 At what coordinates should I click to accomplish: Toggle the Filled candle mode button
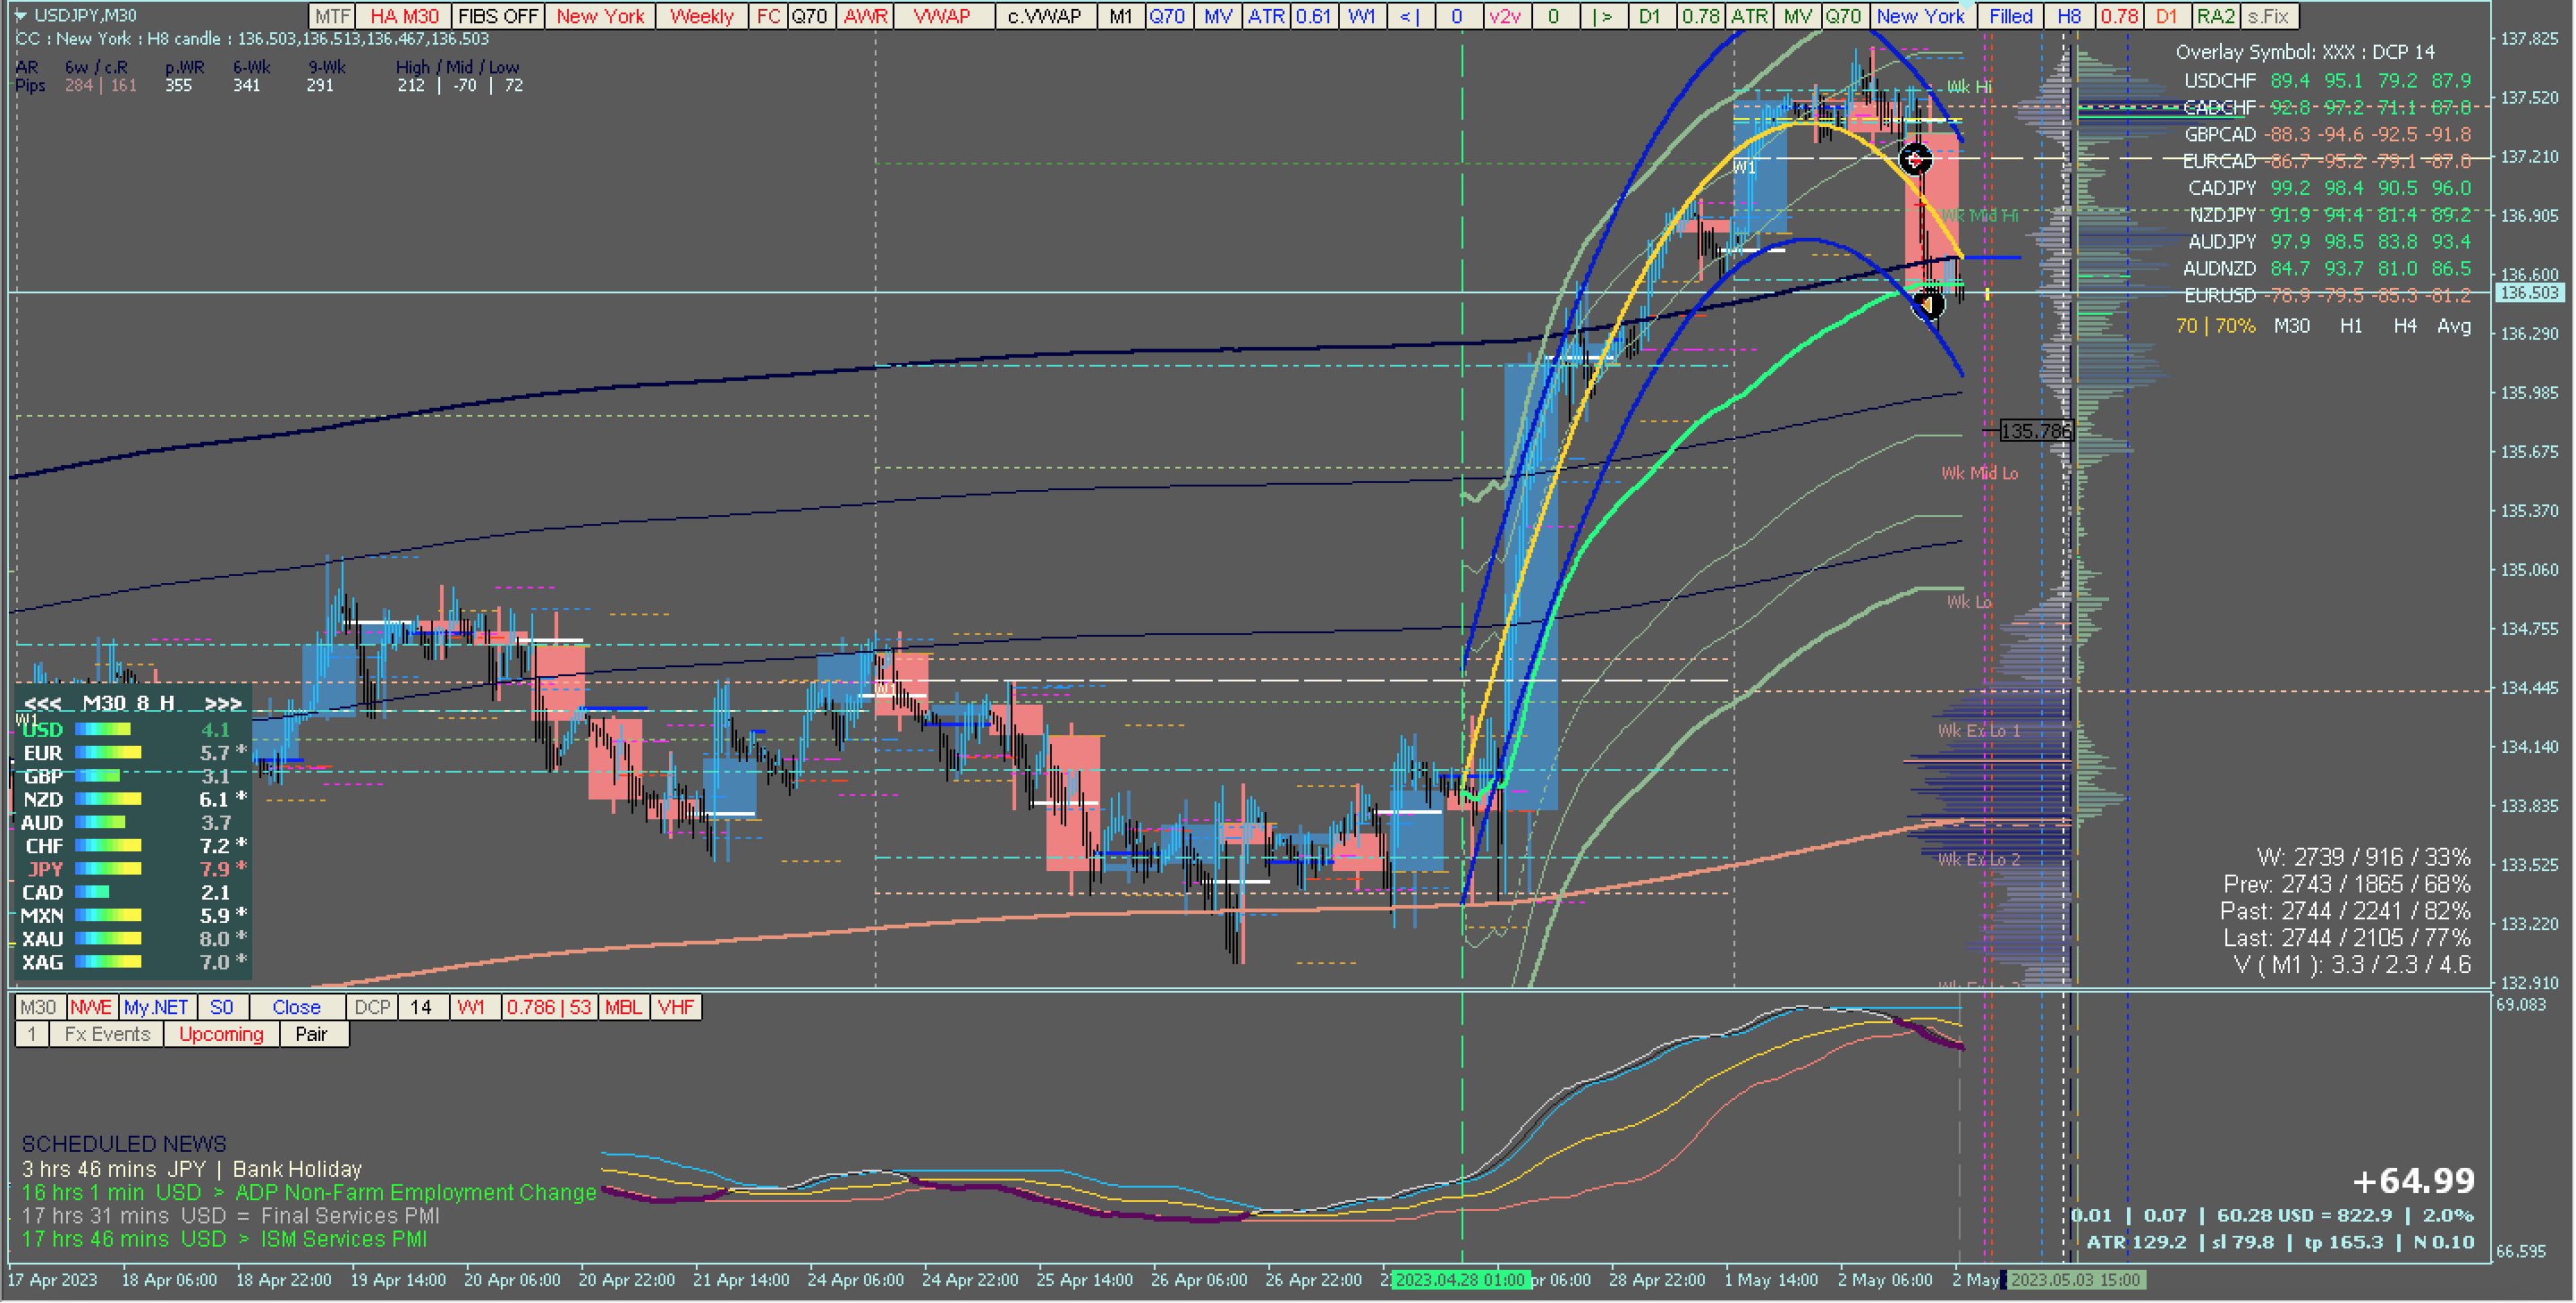2010,16
